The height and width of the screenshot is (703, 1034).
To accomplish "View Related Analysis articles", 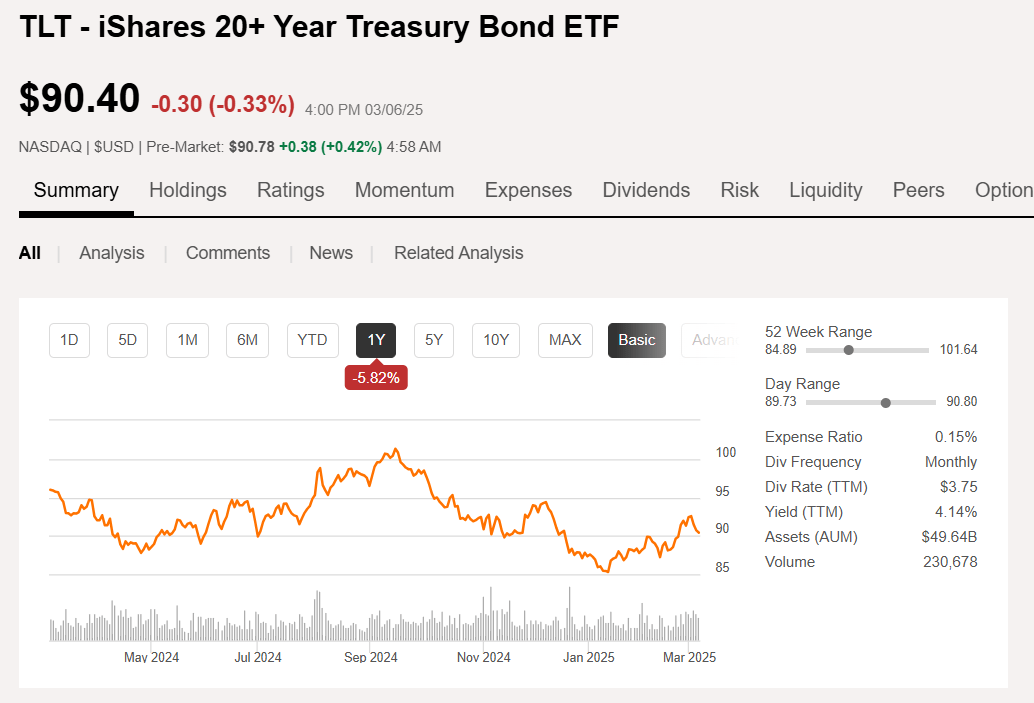I will click(x=458, y=253).
